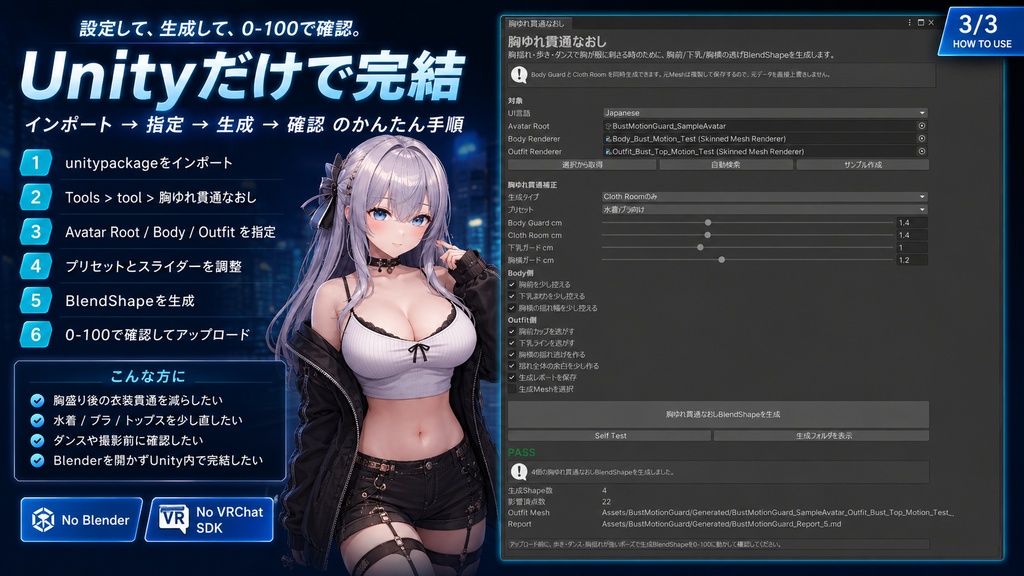Click the Unity cube icon in No Blender badge
1024x576 pixels.
tap(43, 520)
